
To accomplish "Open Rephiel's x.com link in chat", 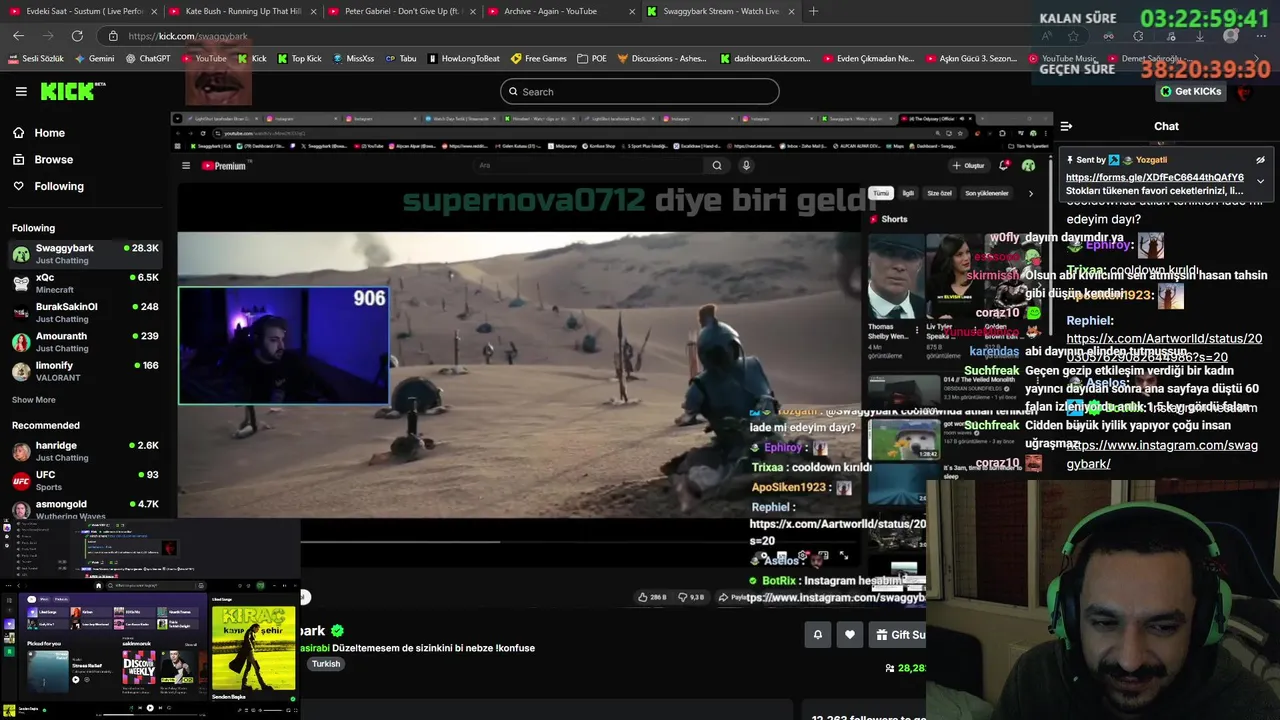I will point(1164,347).
